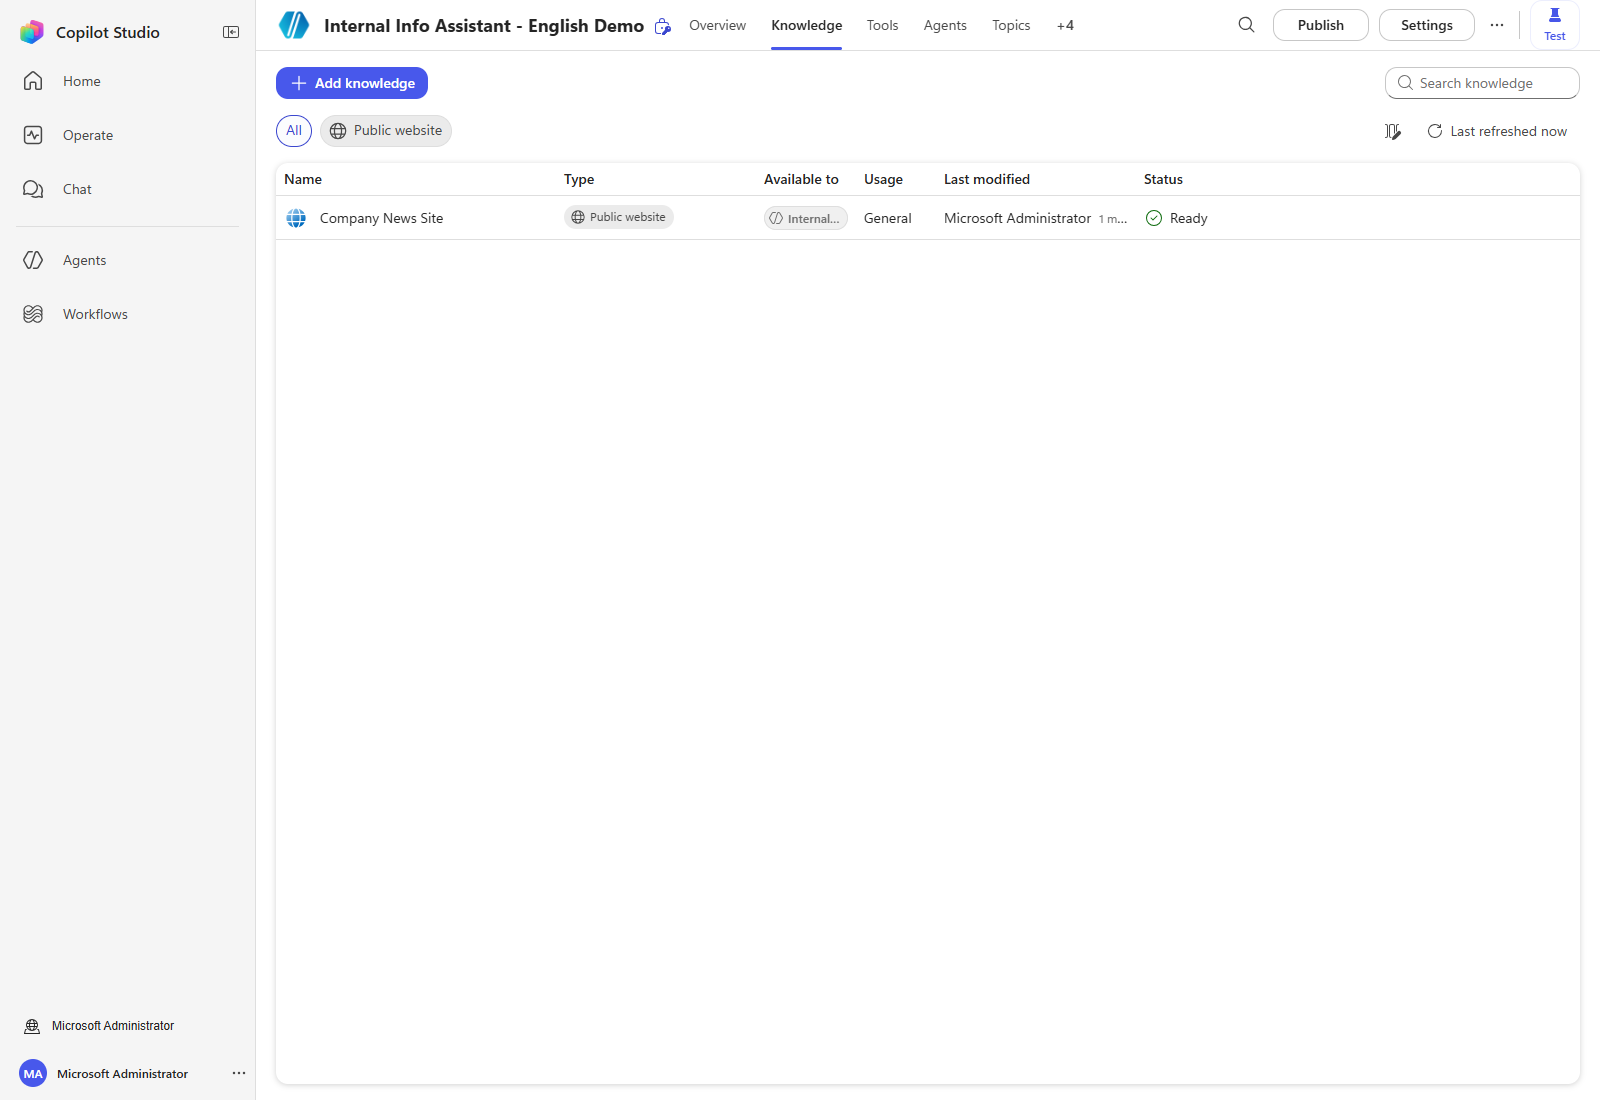Click Add knowledge button

(352, 83)
